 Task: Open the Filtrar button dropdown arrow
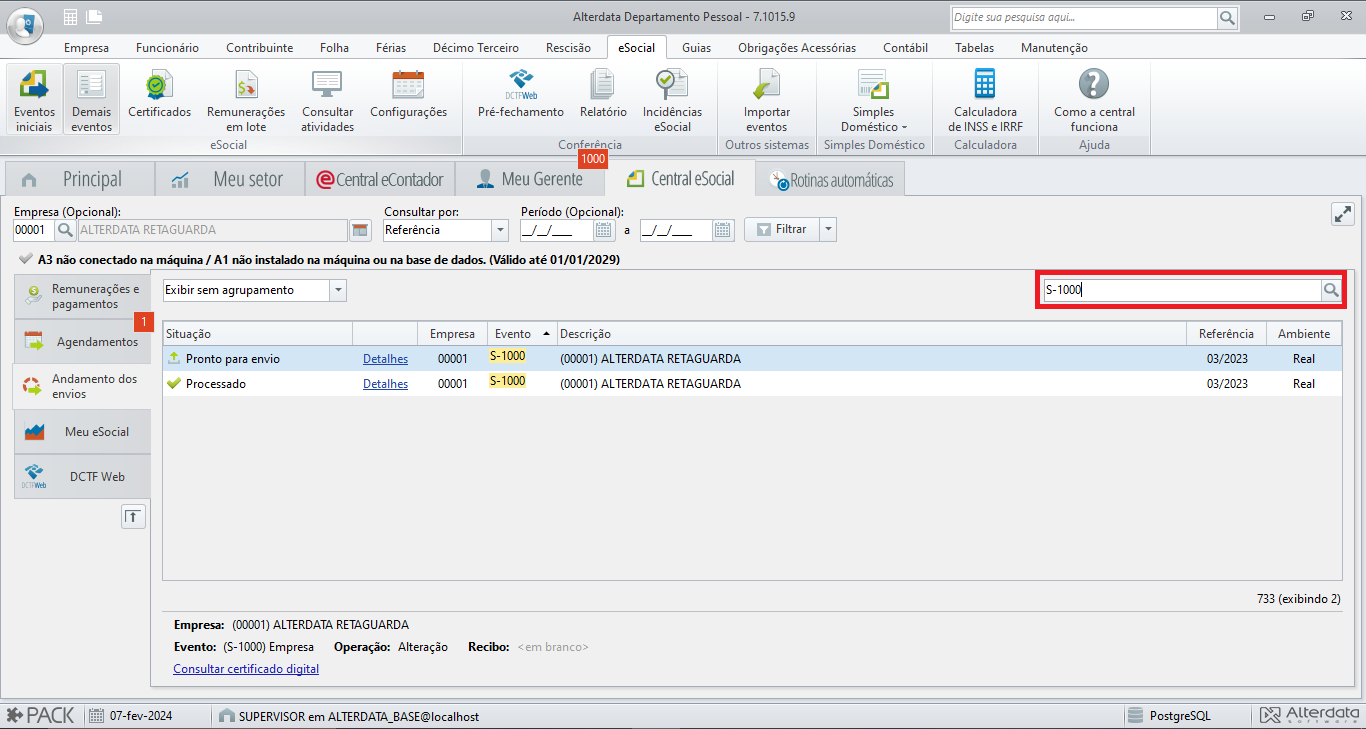828,229
